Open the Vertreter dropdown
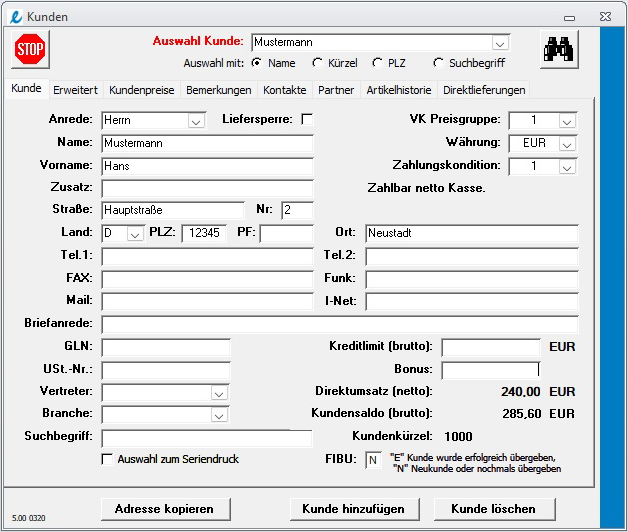This screenshot has height=532, width=628. coord(219,393)
